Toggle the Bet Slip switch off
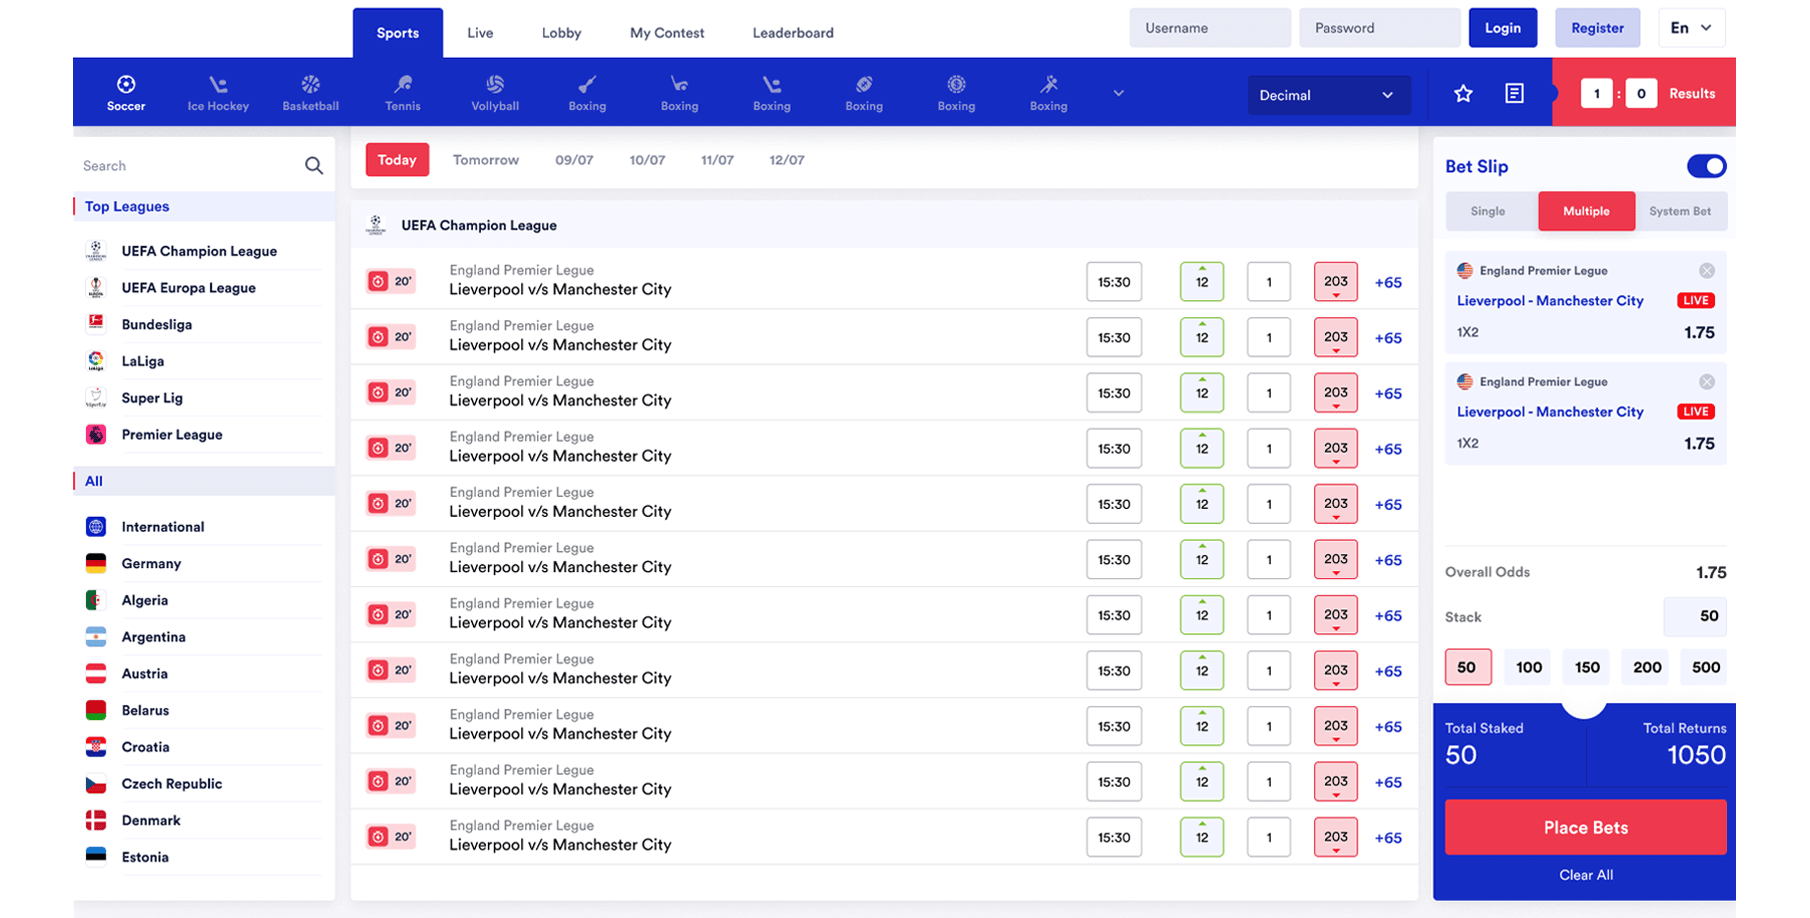 click(x=1707, y=166)
